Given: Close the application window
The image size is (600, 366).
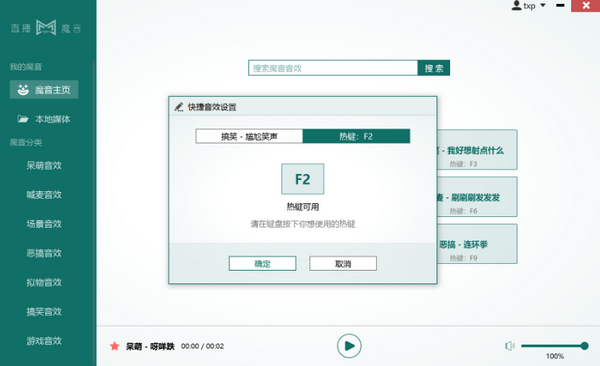Looking at the screenshot, I should point(586,5).
